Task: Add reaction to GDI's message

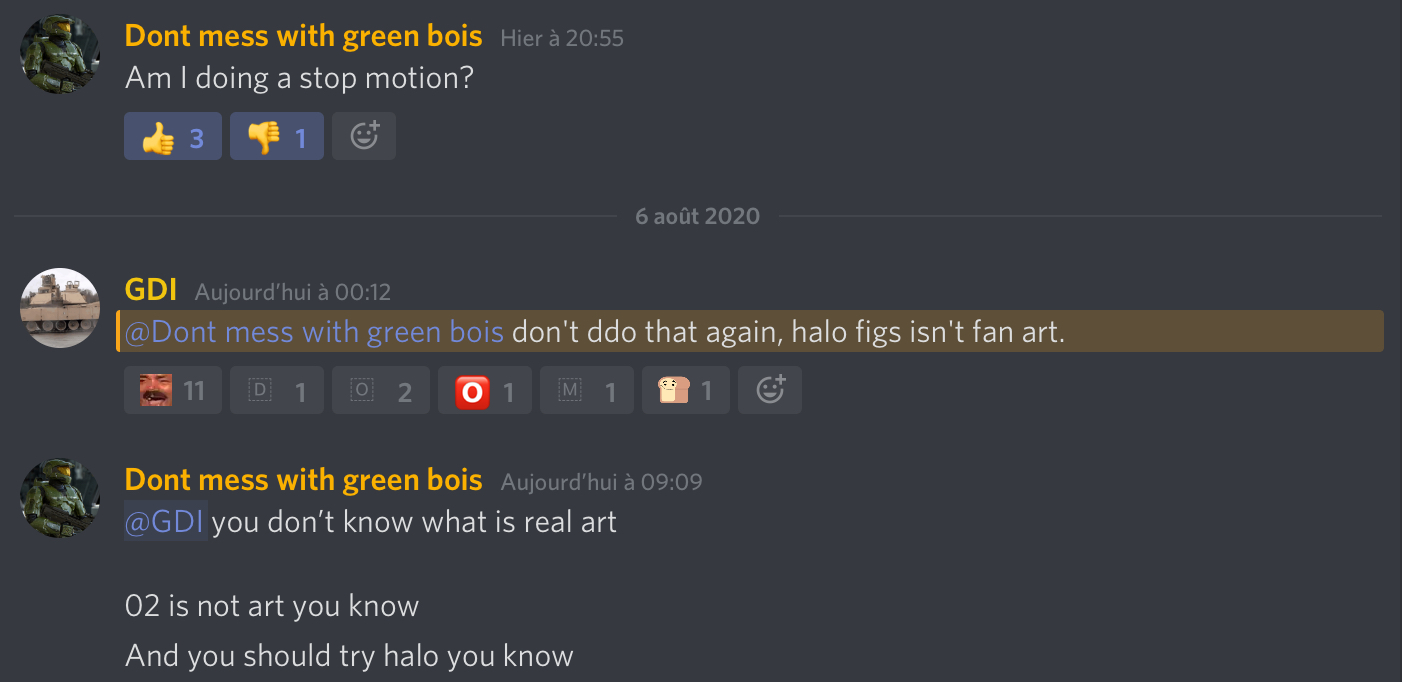Action: click(770, 390)
